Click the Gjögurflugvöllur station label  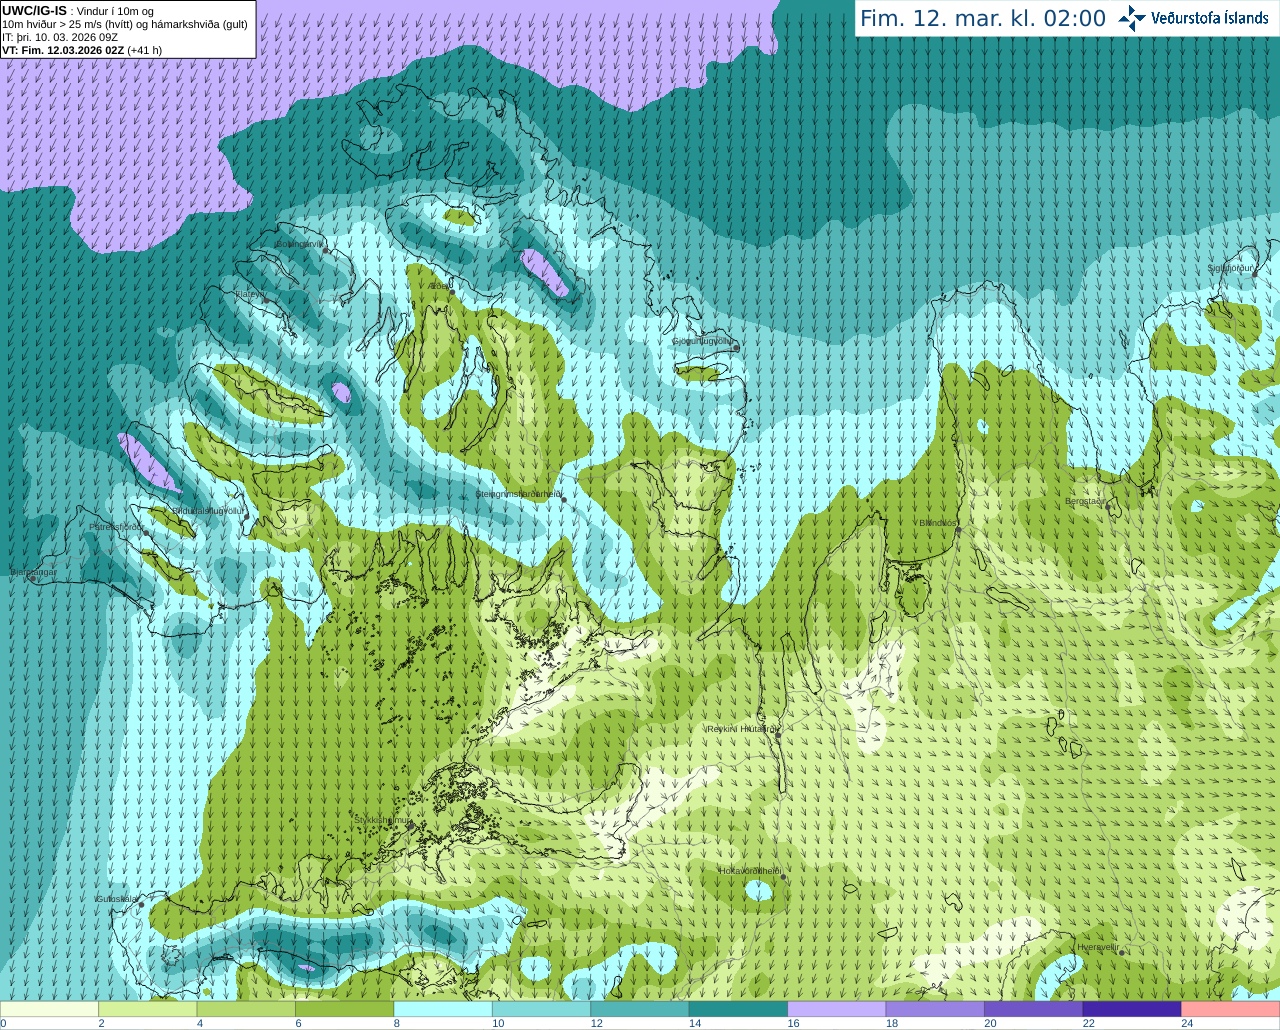tap(703, 341)
